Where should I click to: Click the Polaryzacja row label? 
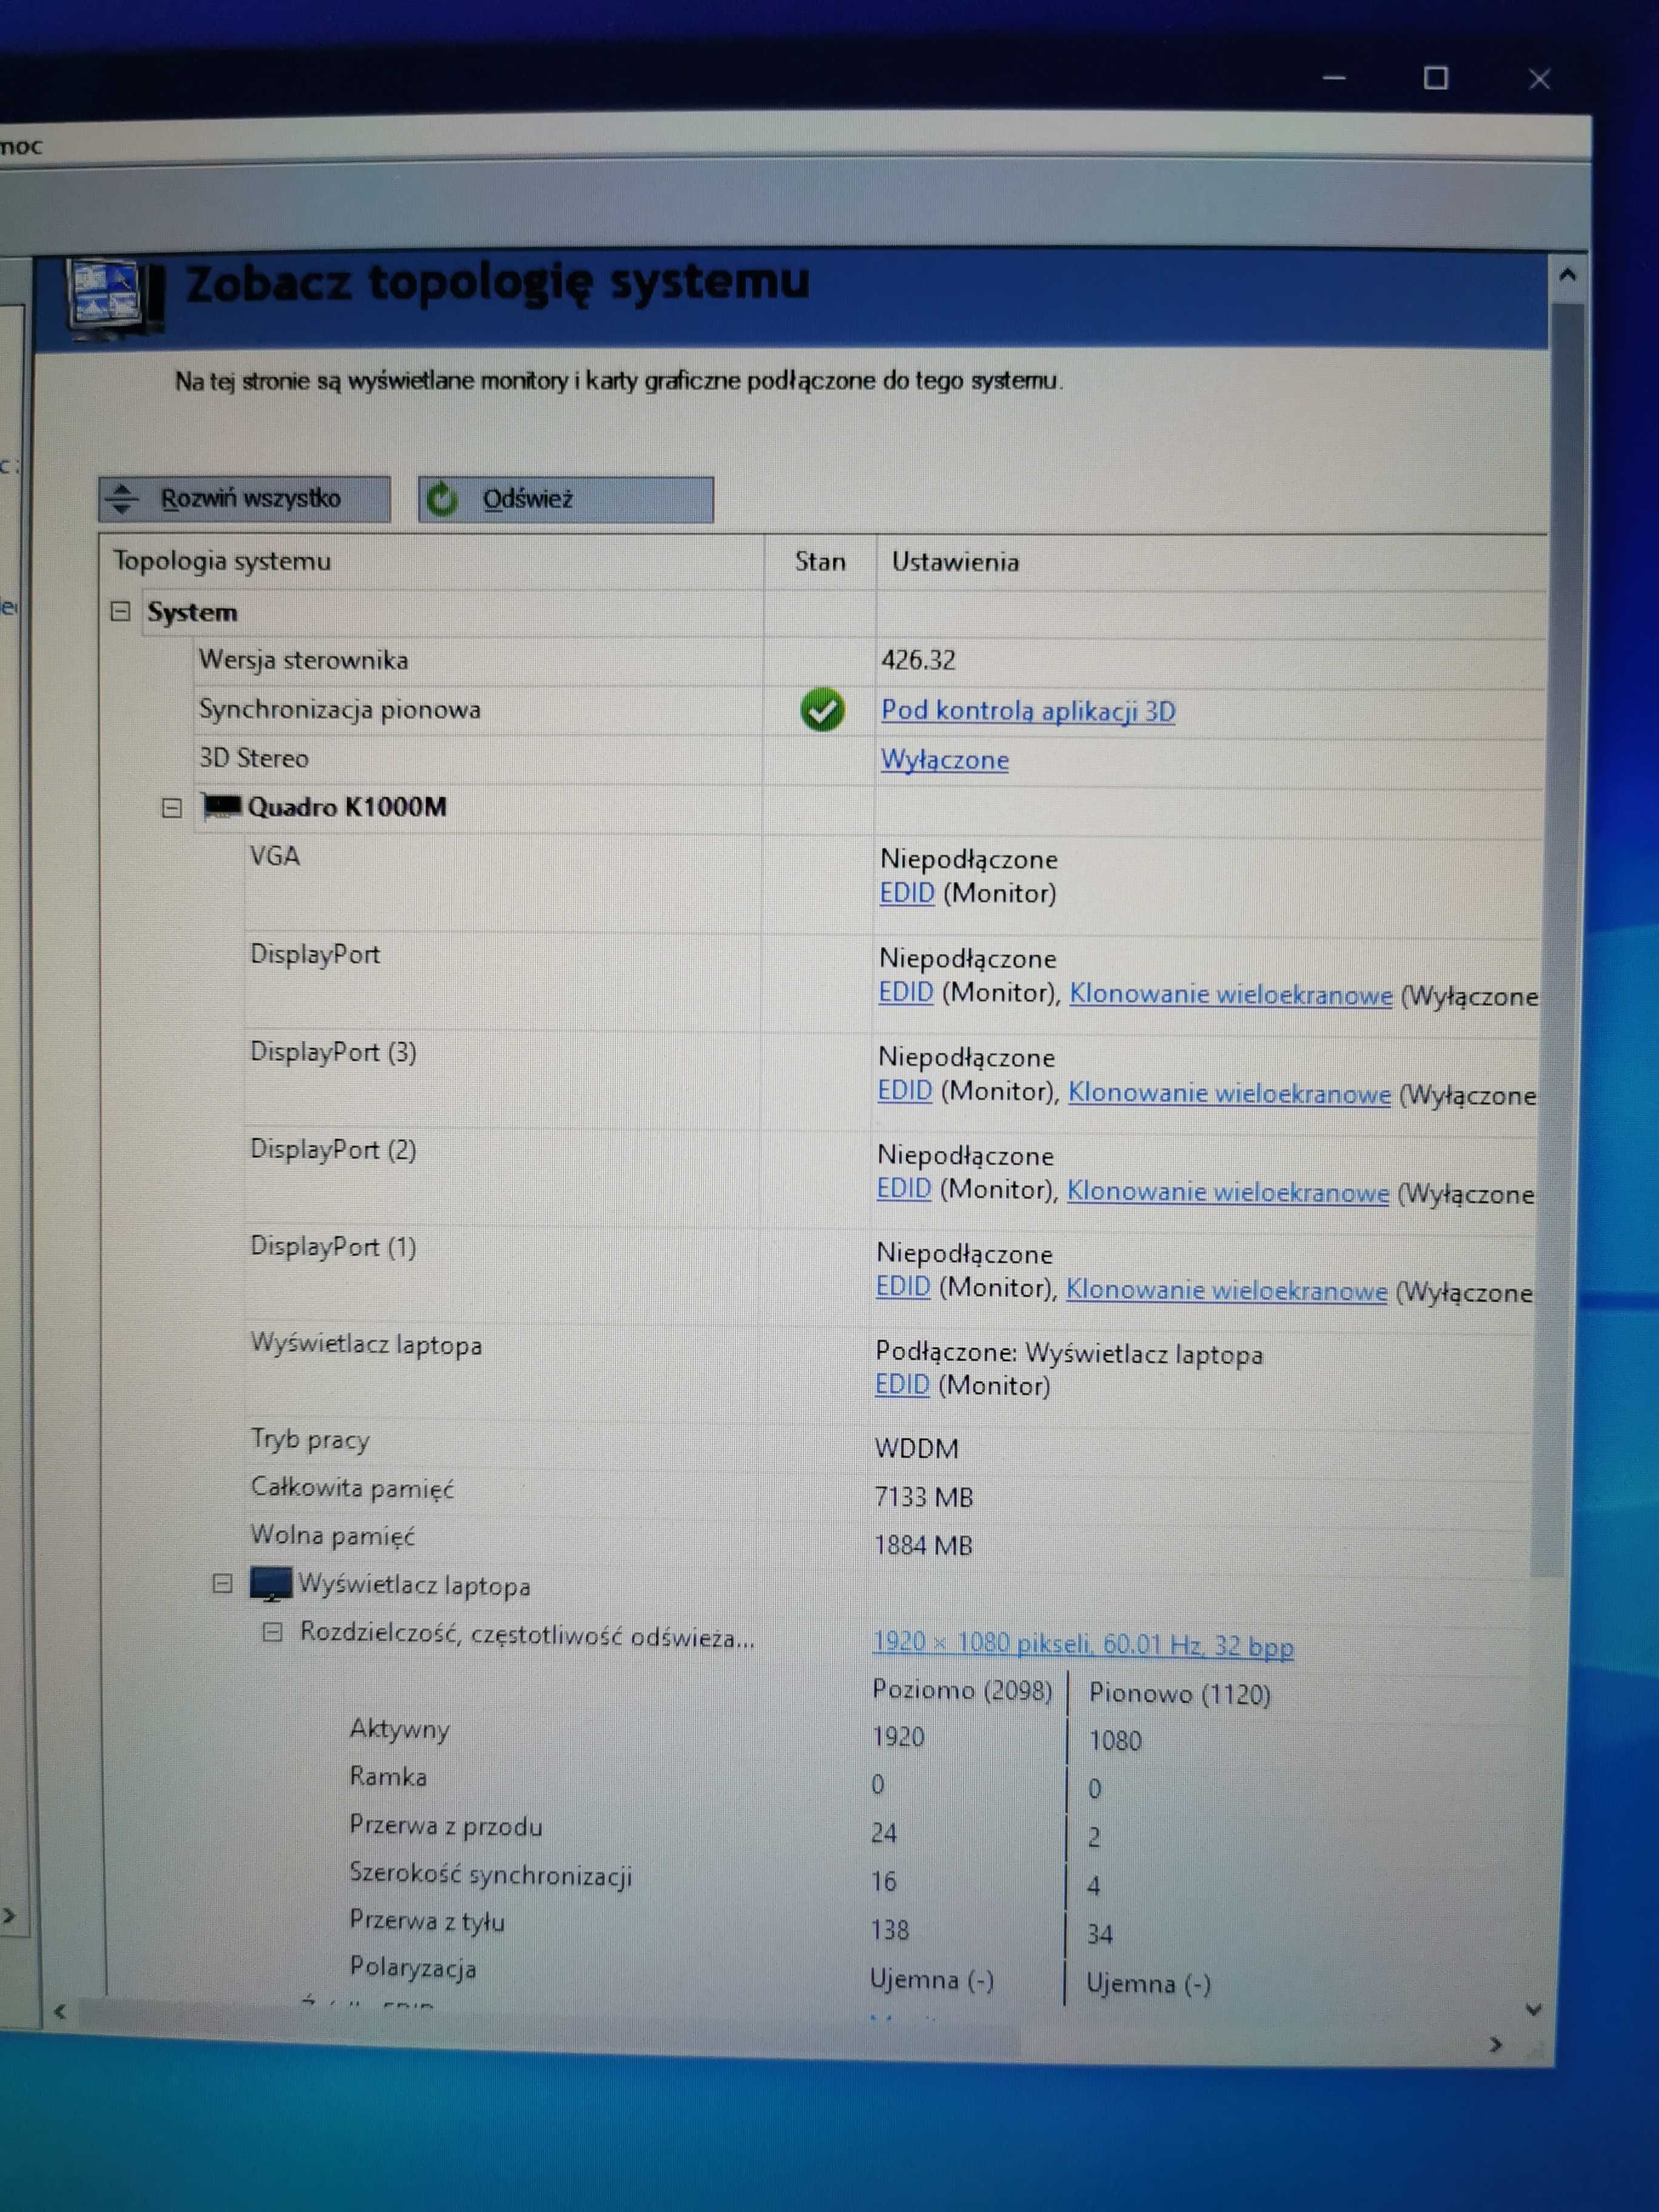point(413,1968)
